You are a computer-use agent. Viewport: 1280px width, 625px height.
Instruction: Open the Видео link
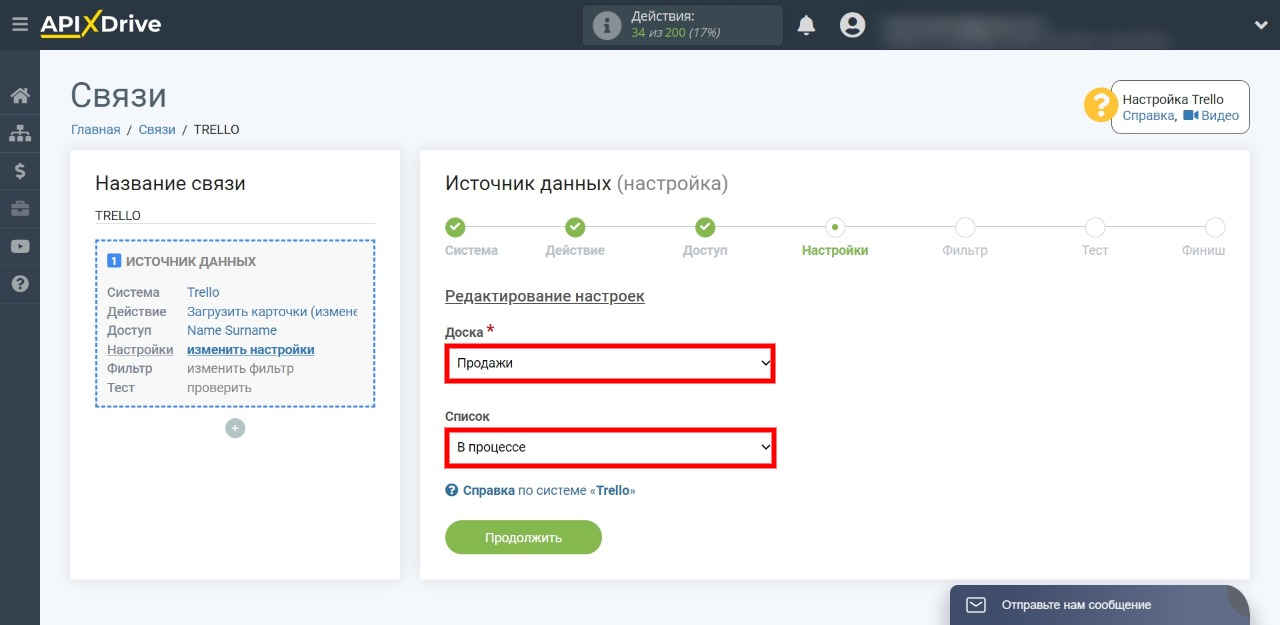pyautogui.click(x=1211, y=116)
